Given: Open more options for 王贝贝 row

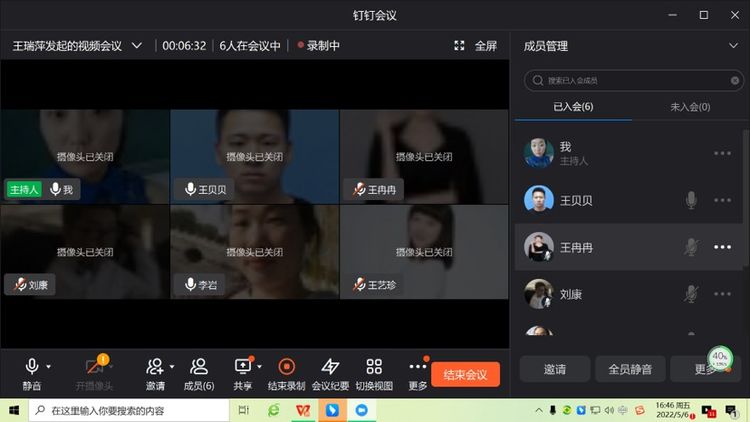Looking at the screenshot, I should point(722,200).
